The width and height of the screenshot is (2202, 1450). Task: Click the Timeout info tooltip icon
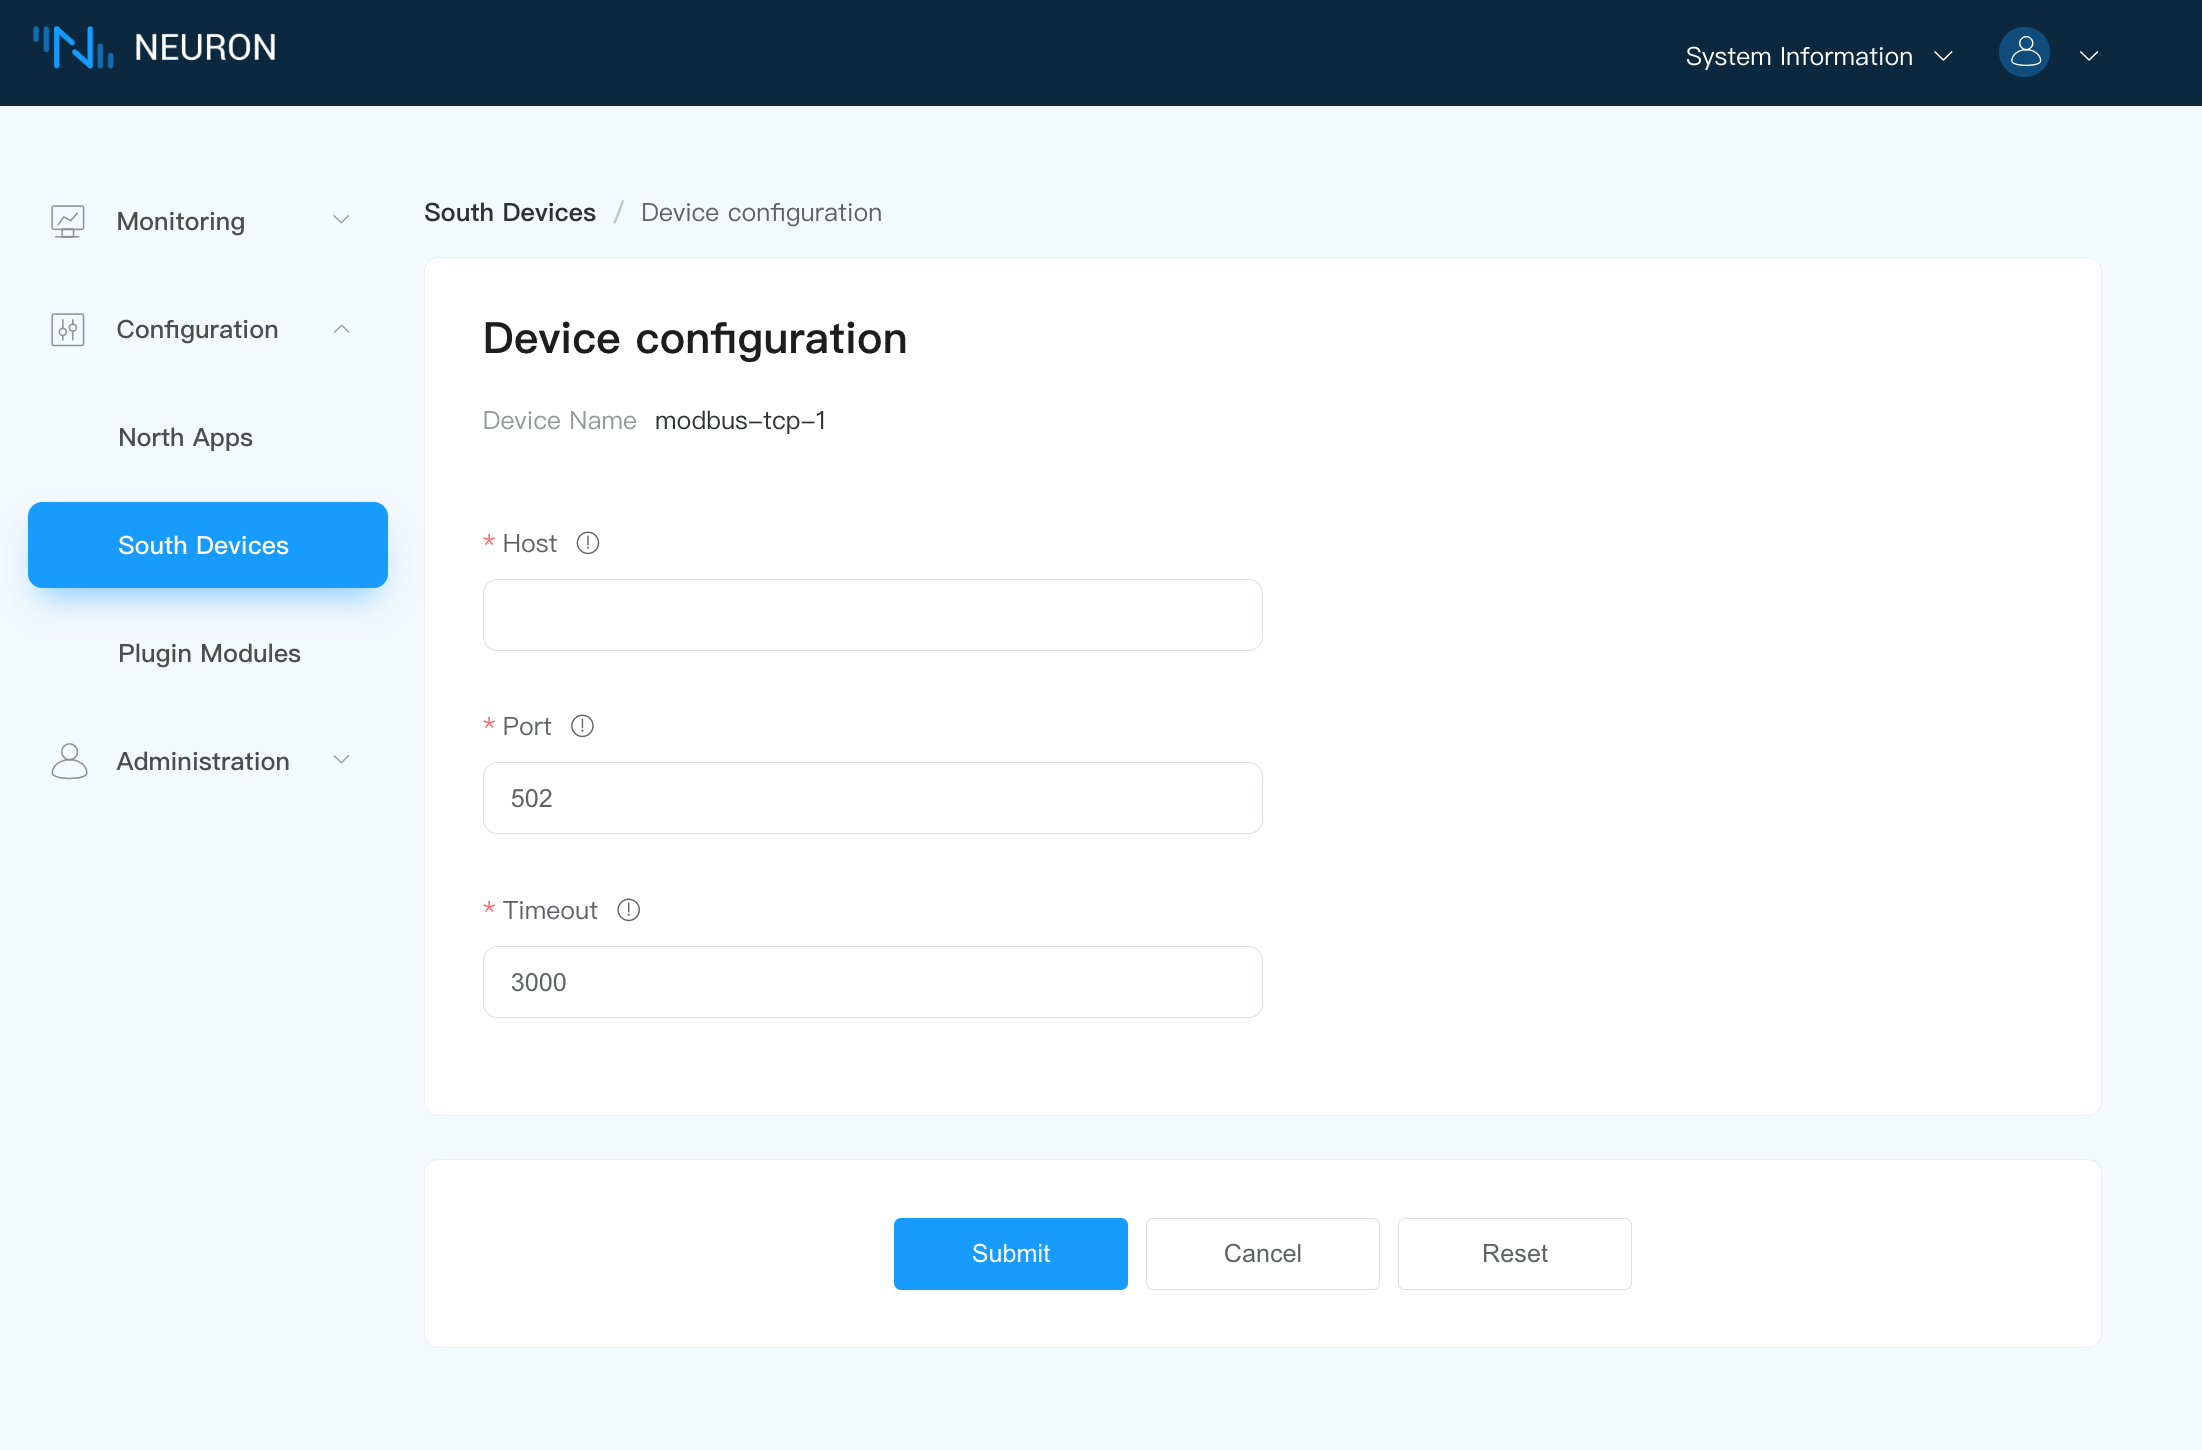tap(631, 909)
